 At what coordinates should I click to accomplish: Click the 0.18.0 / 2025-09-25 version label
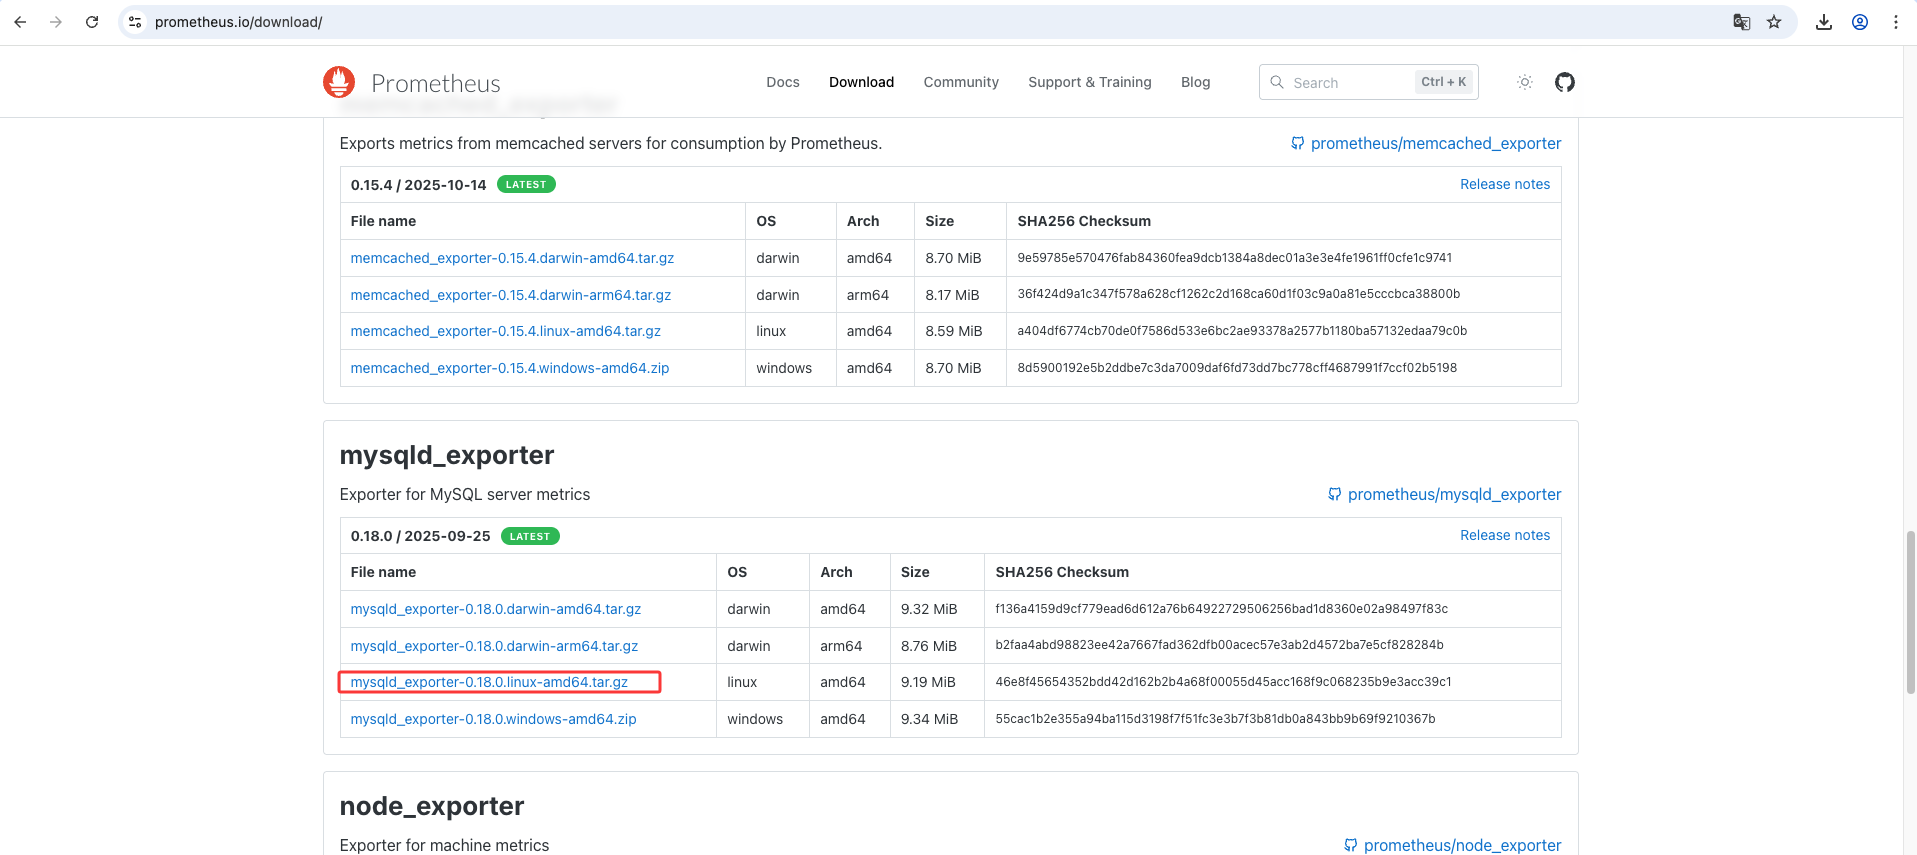pyautogui.click(x=420, y=536)
